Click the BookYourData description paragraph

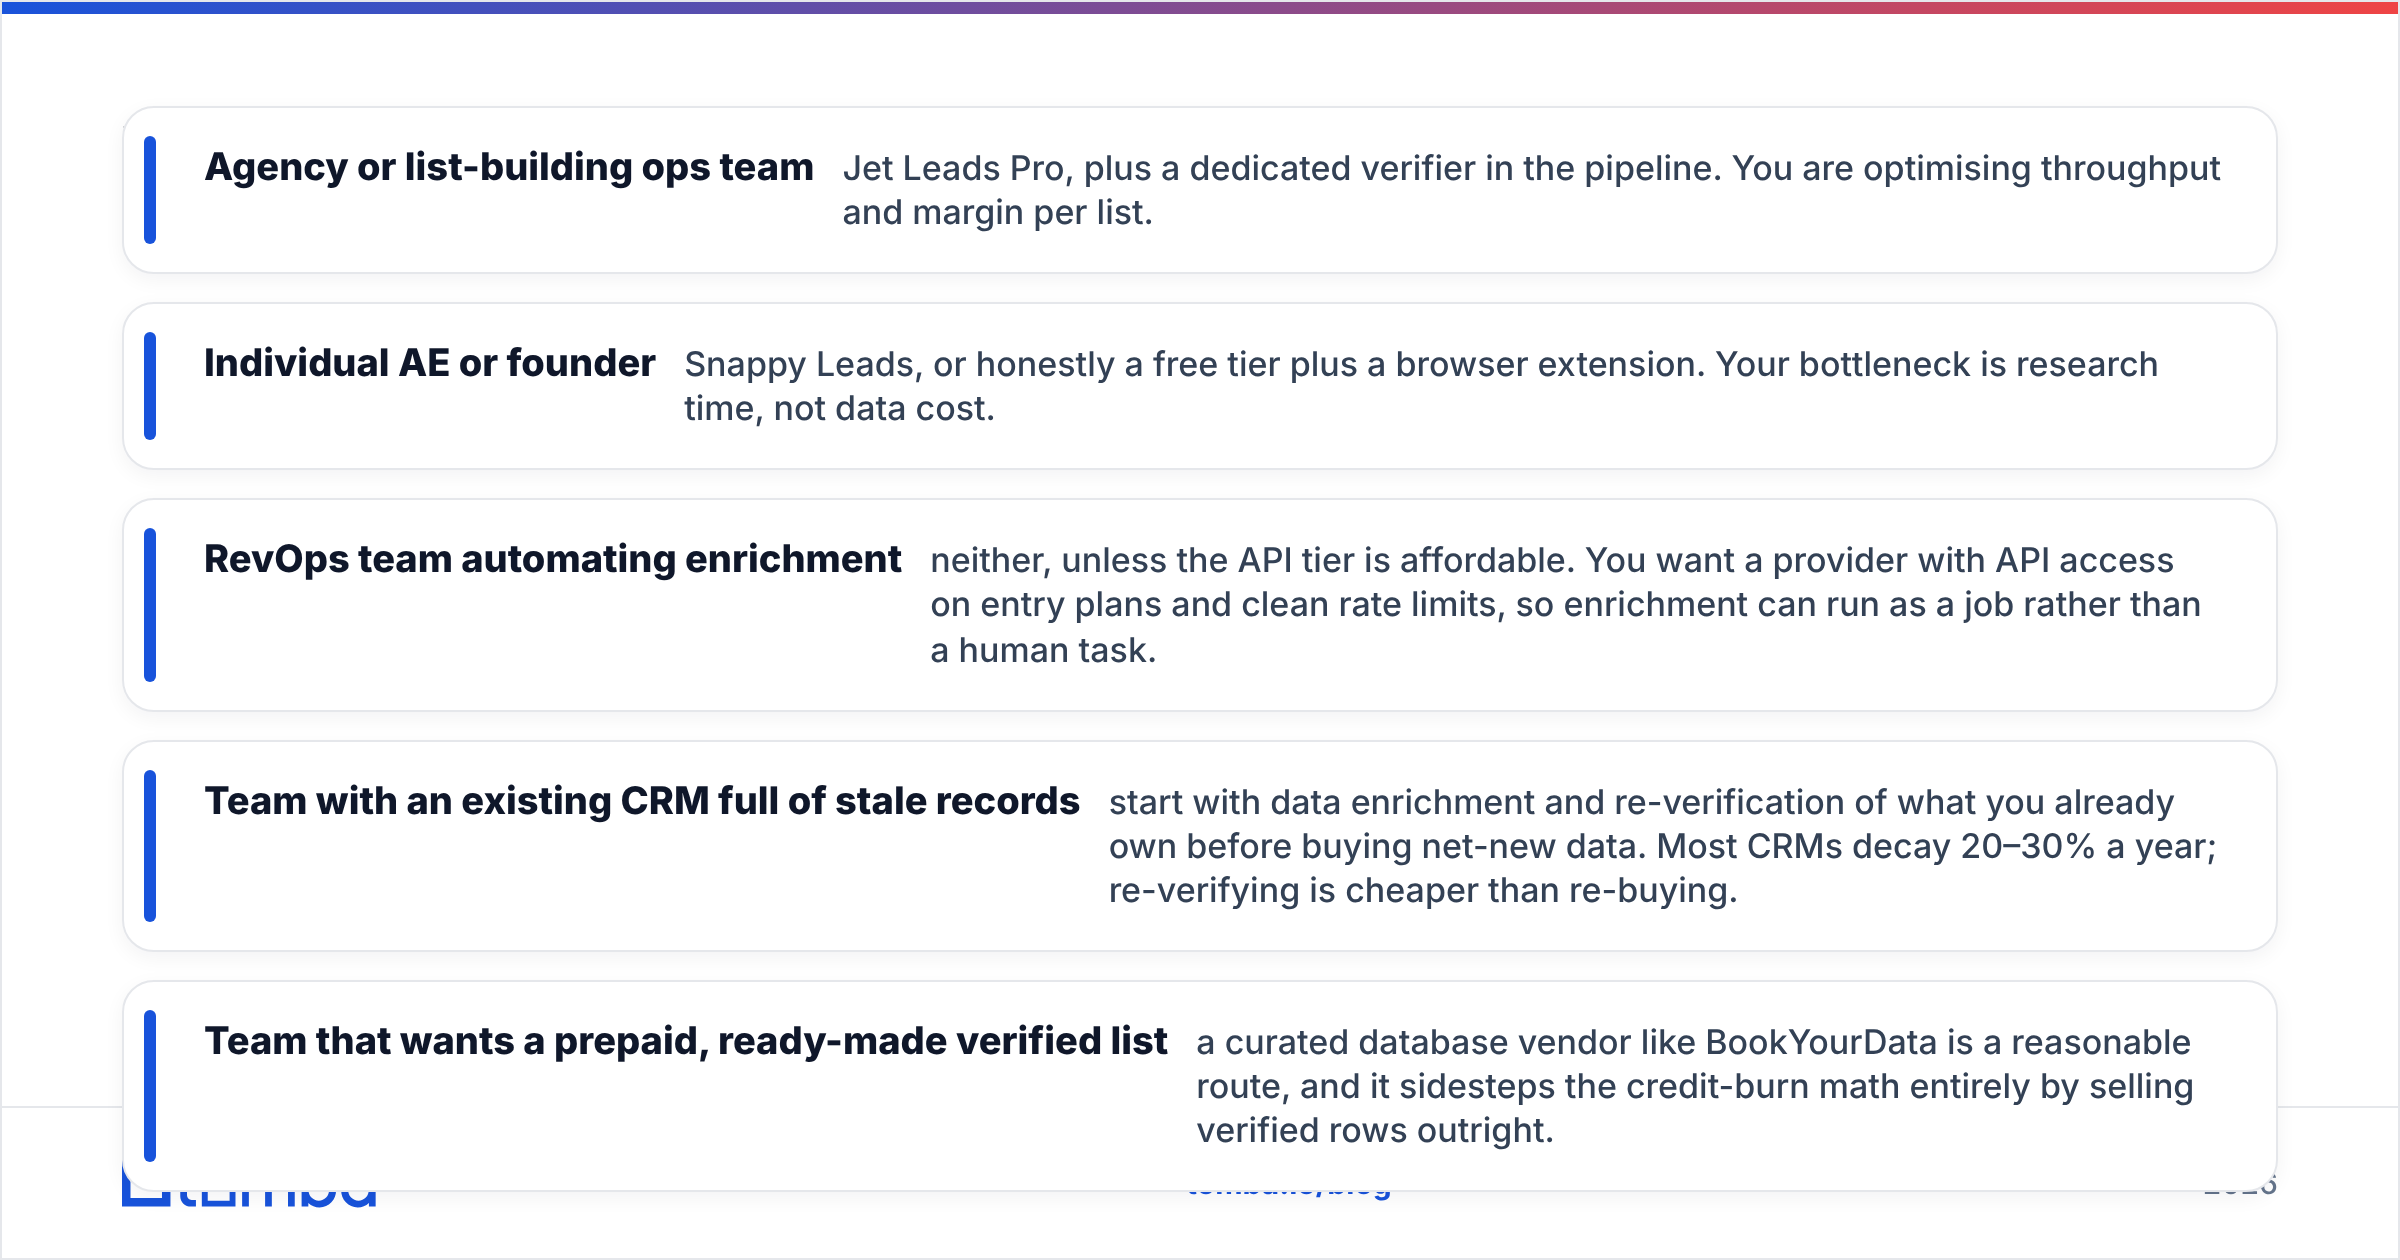[x=1695, y=1086]
